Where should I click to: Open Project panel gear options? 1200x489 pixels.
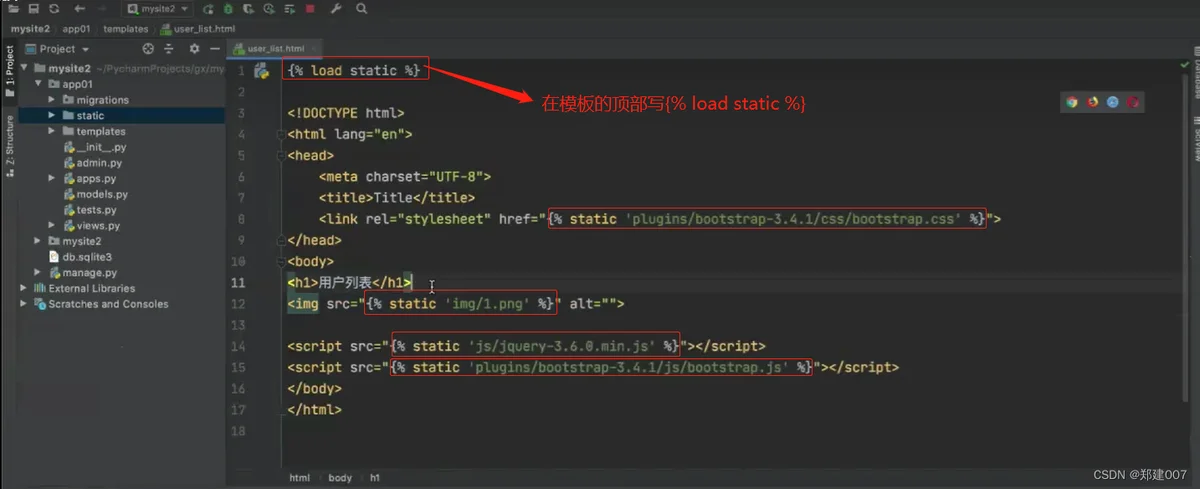tap(194, 48)
